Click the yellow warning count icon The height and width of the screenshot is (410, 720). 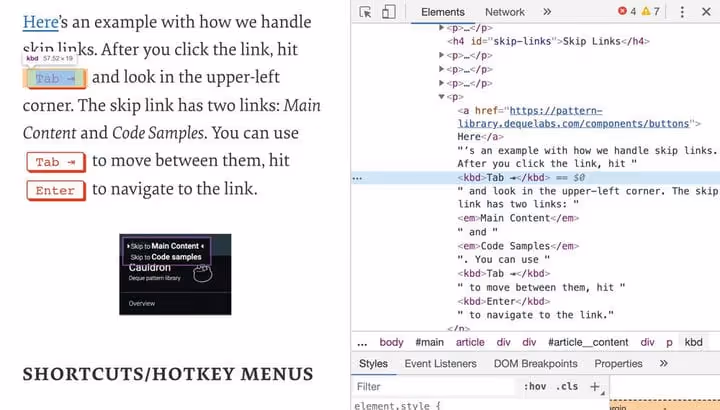[646, 11]
